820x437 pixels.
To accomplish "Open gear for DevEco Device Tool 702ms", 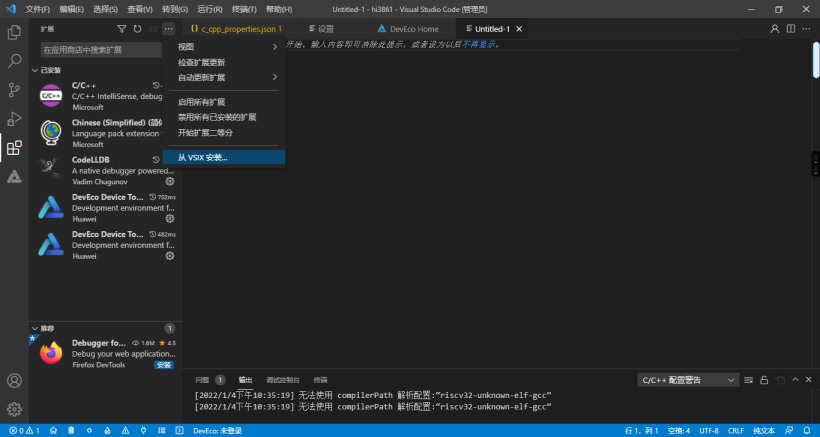I will coord(170,218).
